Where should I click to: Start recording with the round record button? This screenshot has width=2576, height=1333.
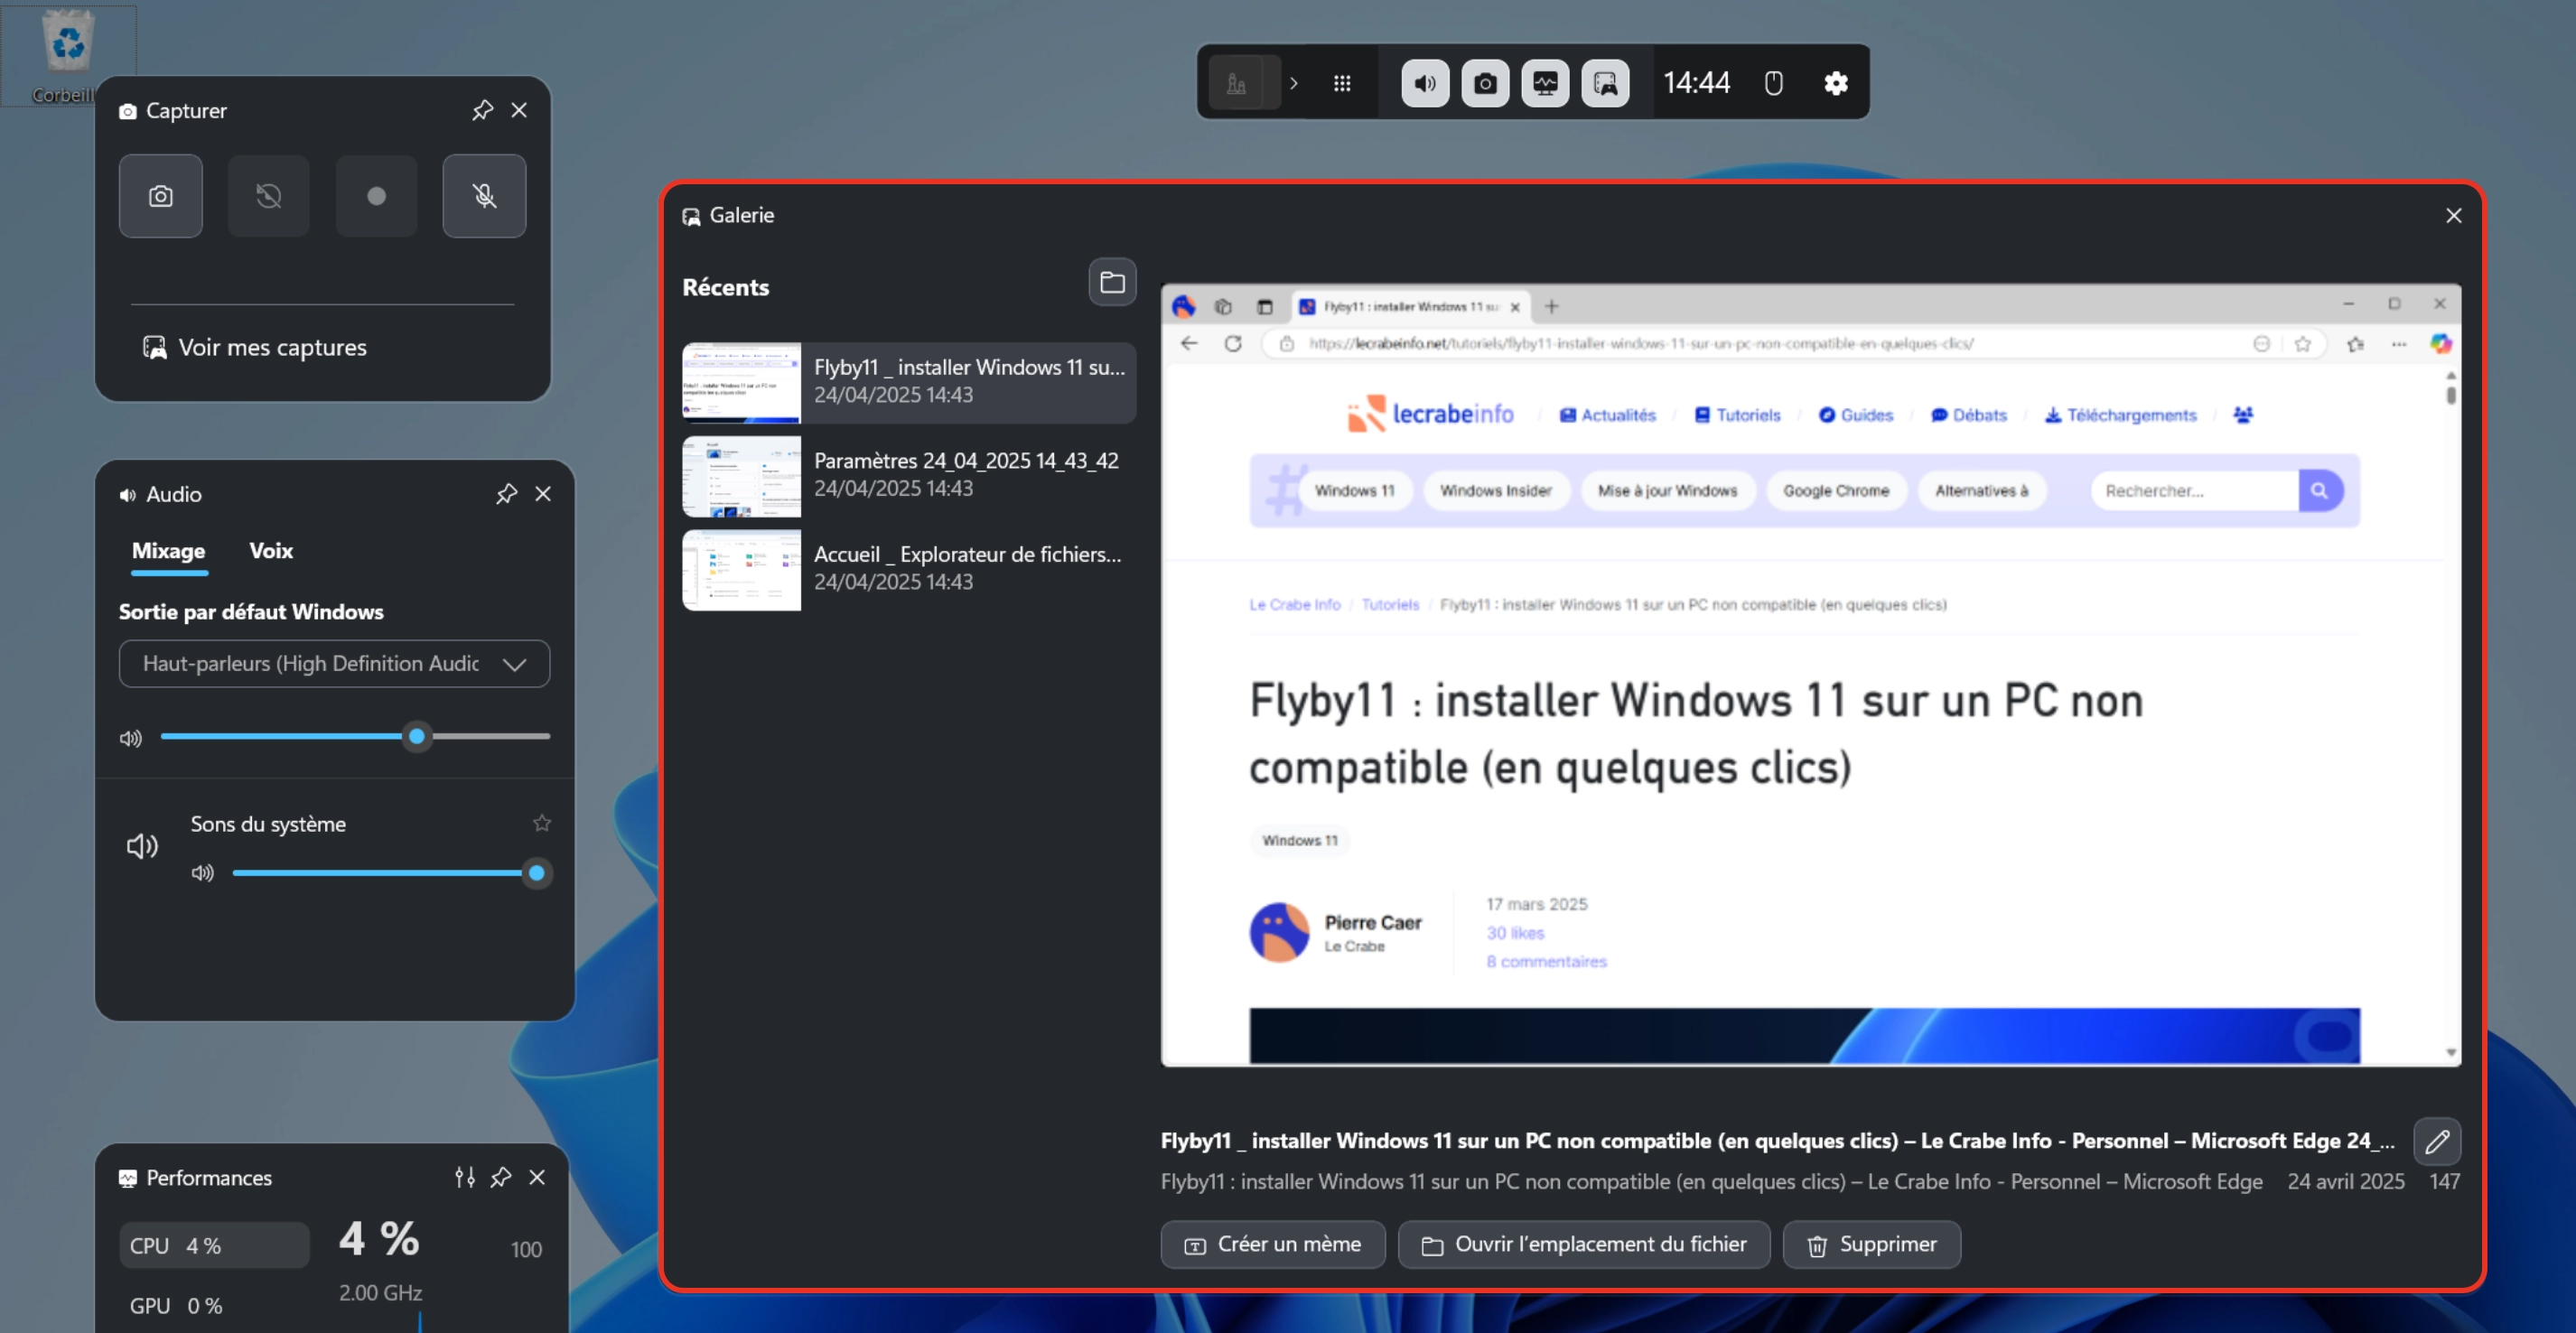tap(376, 196)
